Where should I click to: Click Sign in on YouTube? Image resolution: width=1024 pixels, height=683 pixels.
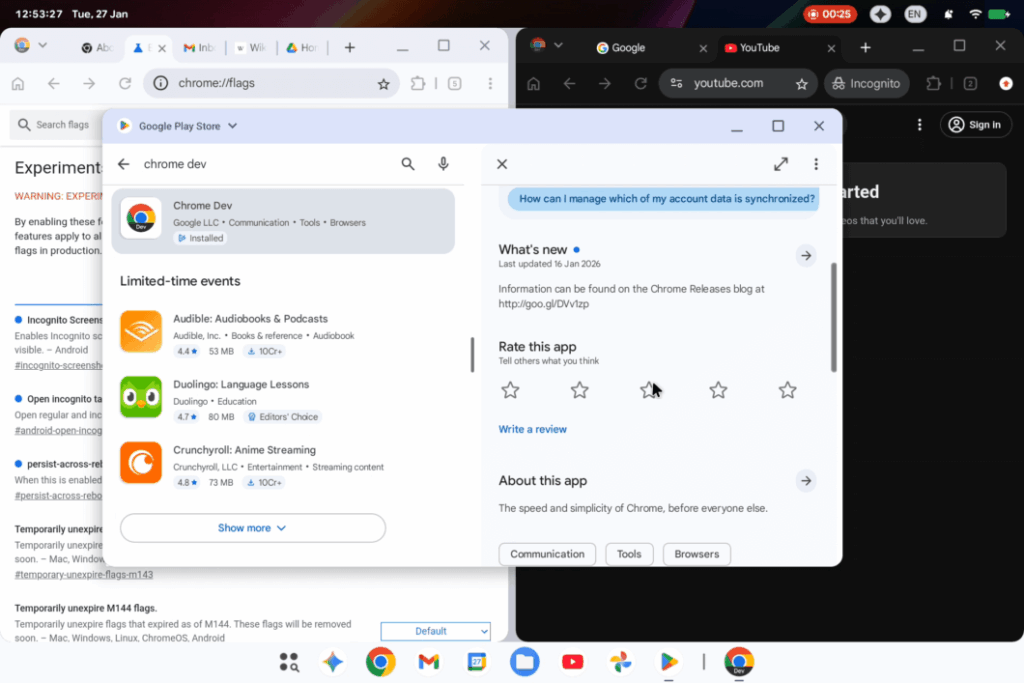tap(975, 124)
